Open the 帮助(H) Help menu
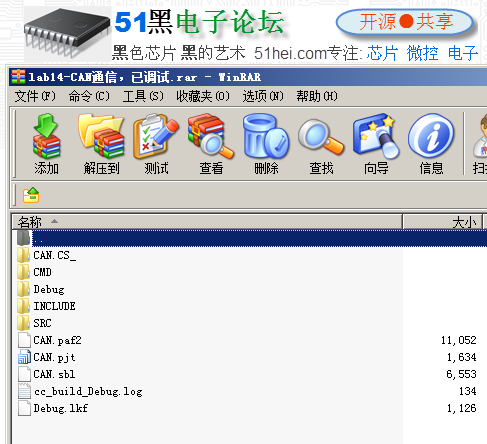487x444 pixels. coord(317,96)
